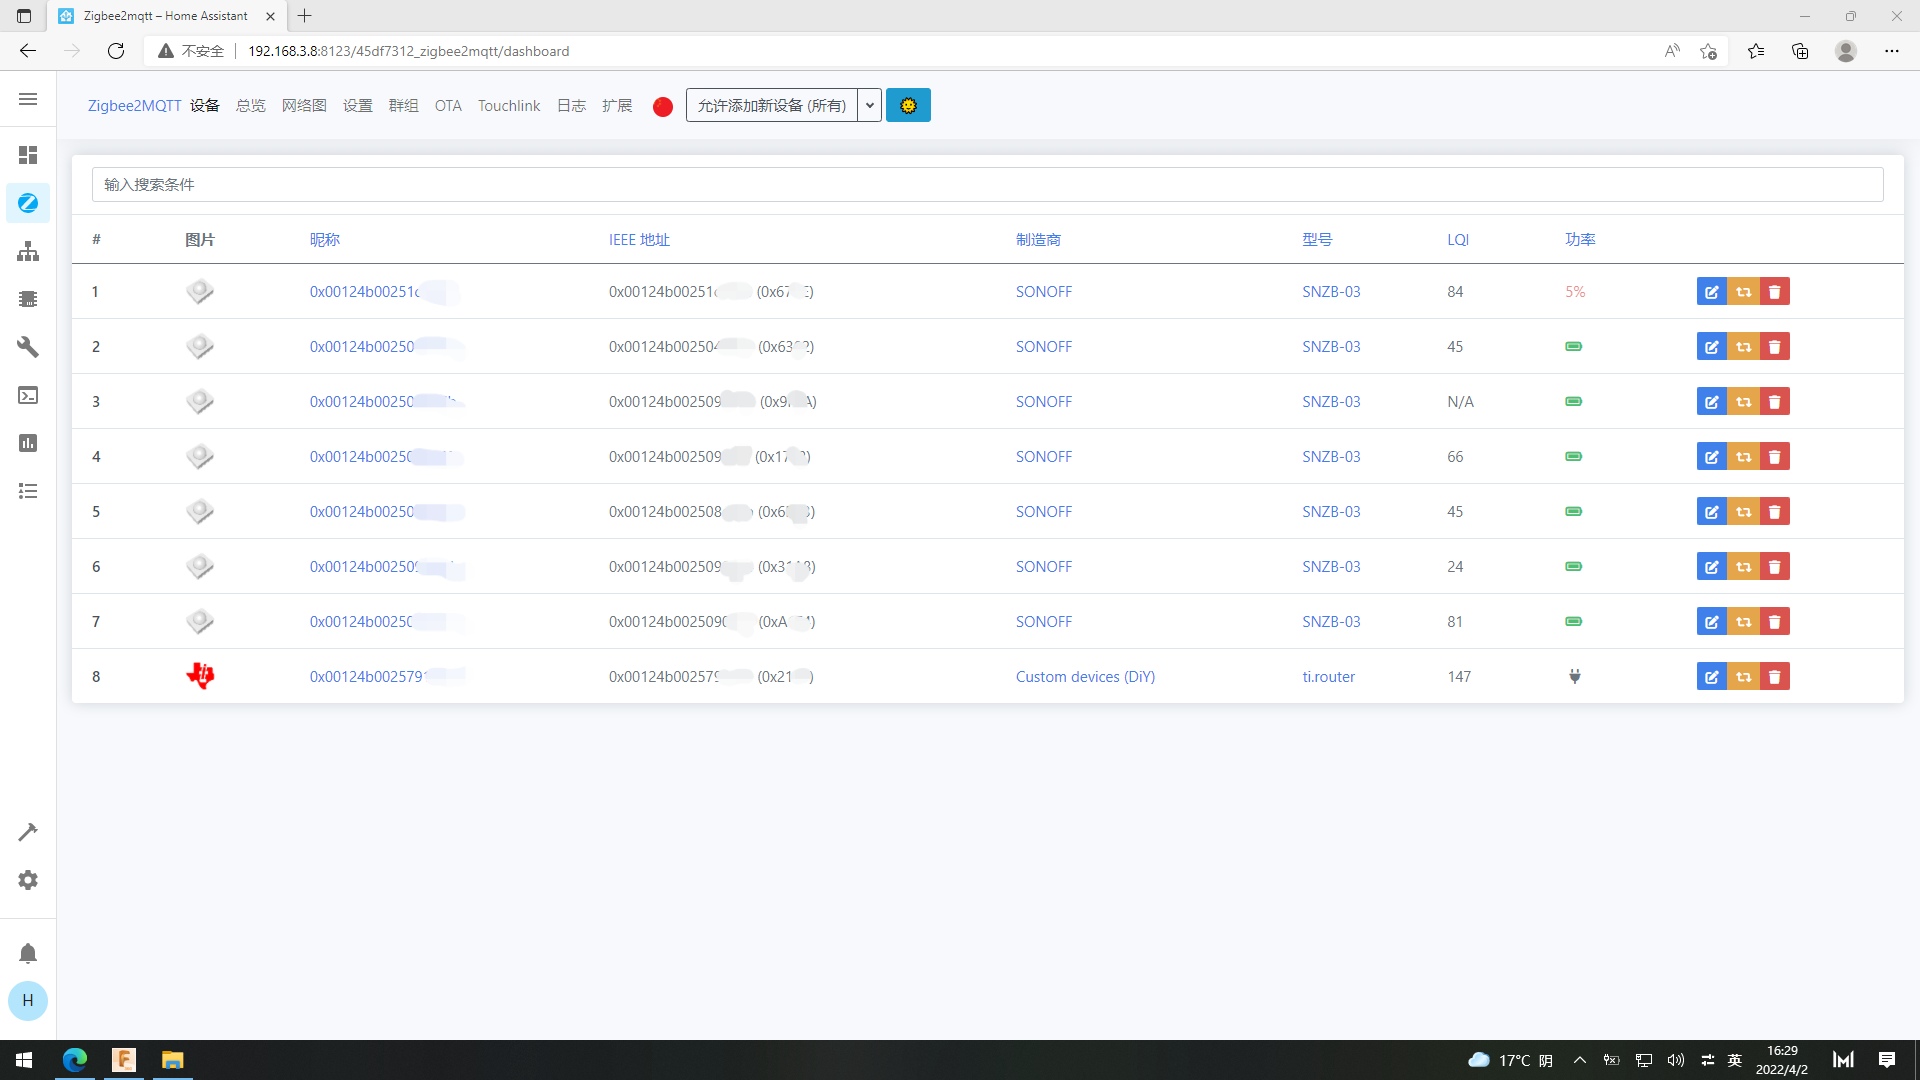This screenshot has width=1920, height=1080.
Task: Toggle permit join 允许添加新设备 button
Action: pyautogui.click(x=771, y=105)
